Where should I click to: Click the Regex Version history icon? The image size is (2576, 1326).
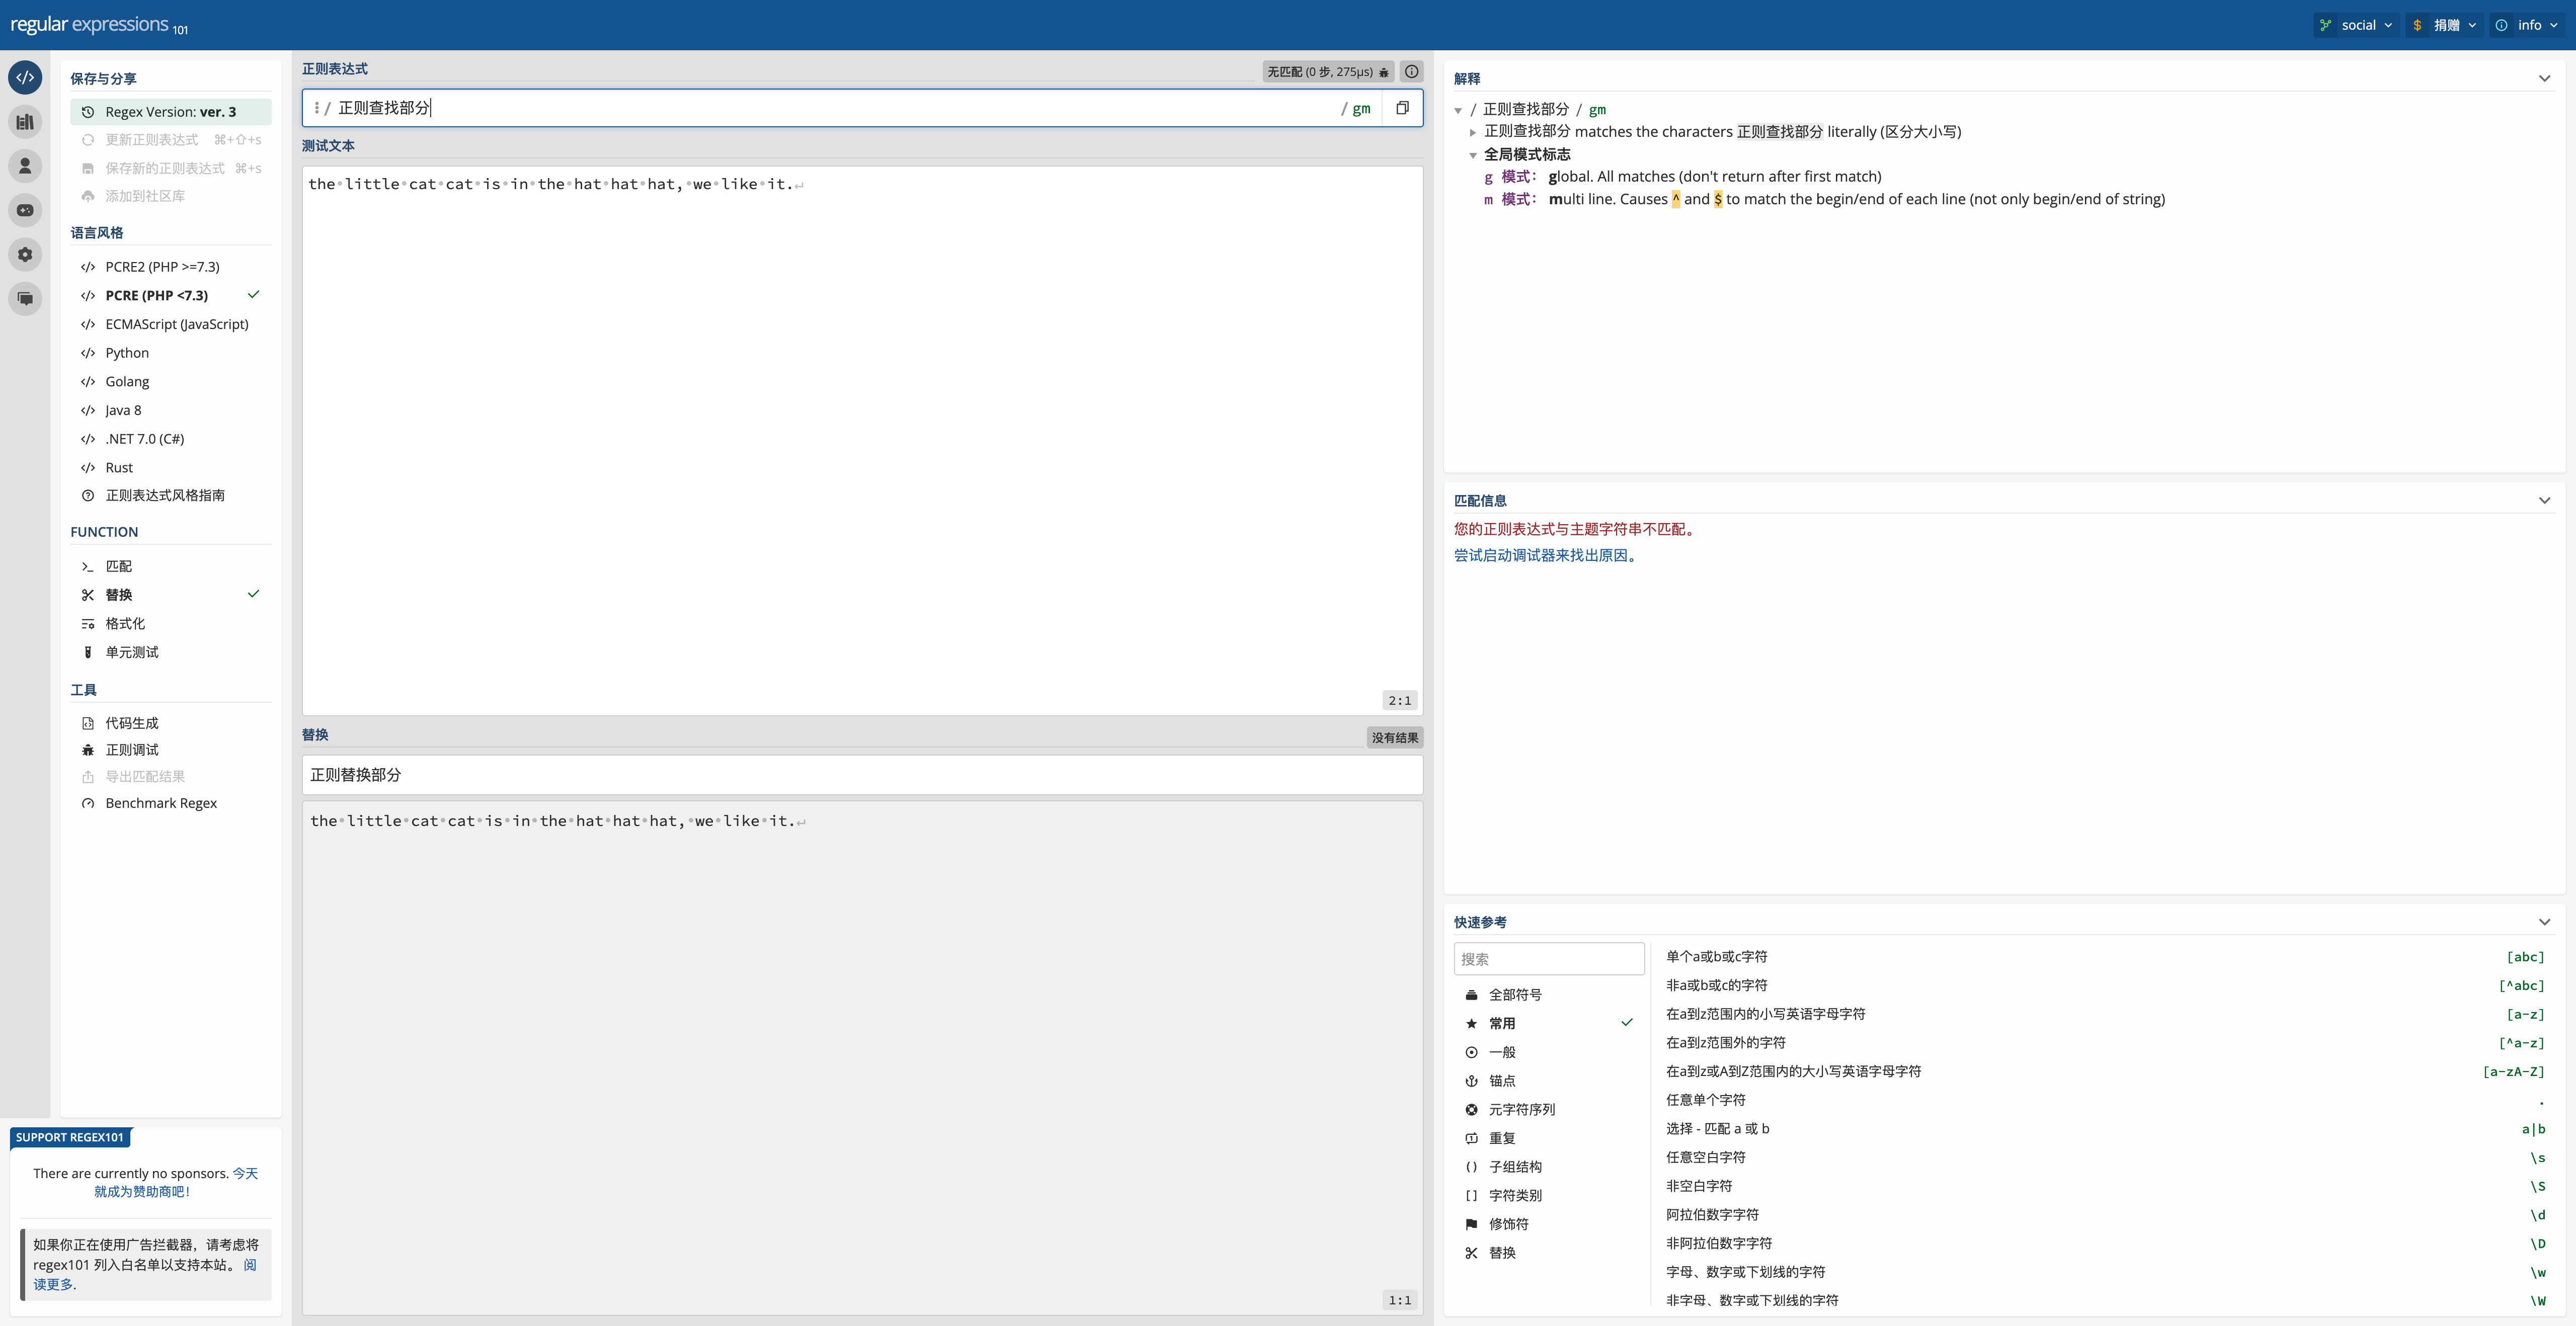click(88, 112)
